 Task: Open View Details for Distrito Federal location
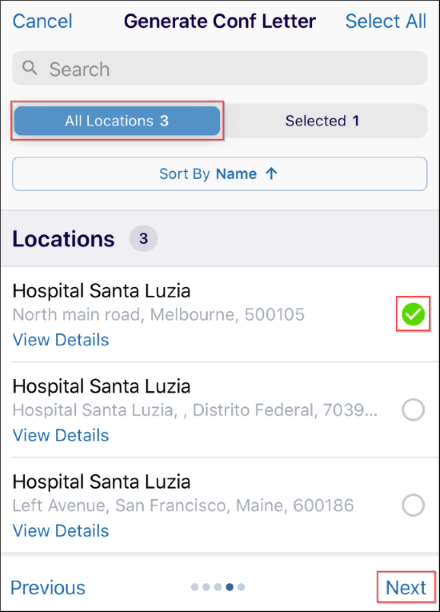coord(61,435)
